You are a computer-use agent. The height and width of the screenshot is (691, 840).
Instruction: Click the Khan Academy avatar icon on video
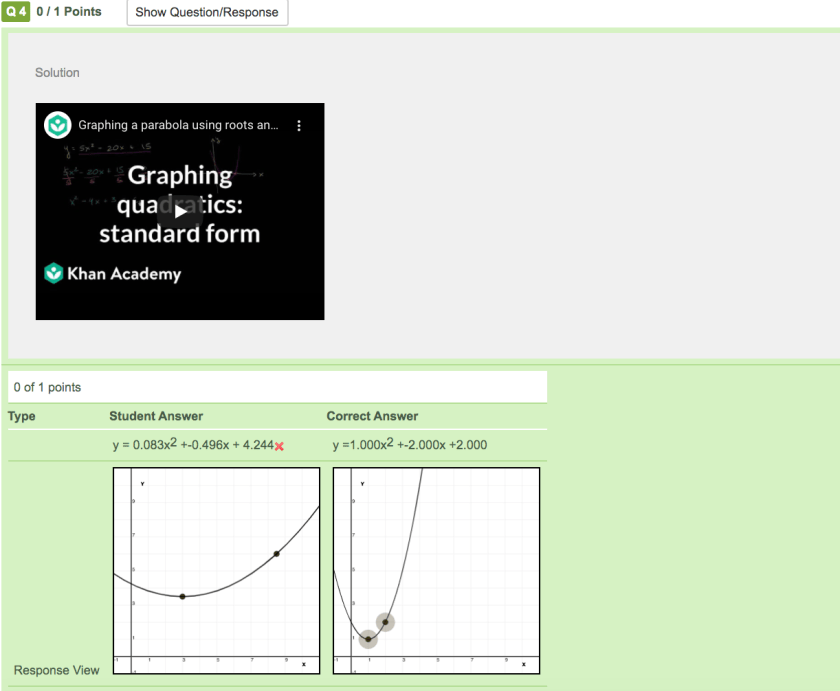pos(57,125)
